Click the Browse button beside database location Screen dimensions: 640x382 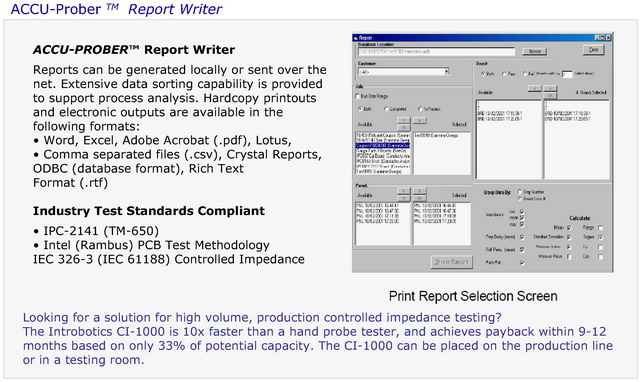(x=534, y=51)
